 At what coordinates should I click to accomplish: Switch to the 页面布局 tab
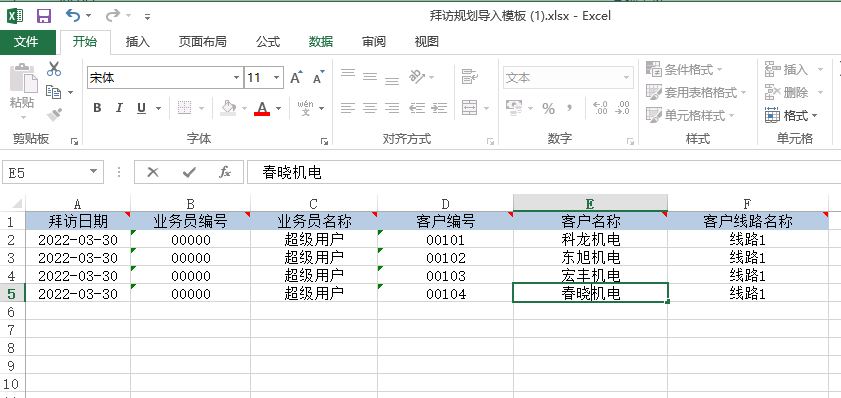click(x=203, y=42)
